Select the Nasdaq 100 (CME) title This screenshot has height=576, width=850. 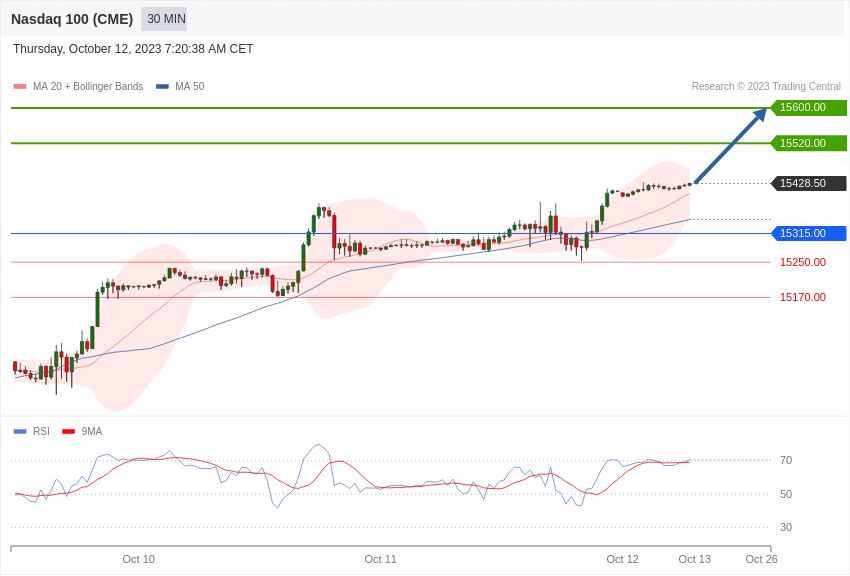click(x=72, y=19)
